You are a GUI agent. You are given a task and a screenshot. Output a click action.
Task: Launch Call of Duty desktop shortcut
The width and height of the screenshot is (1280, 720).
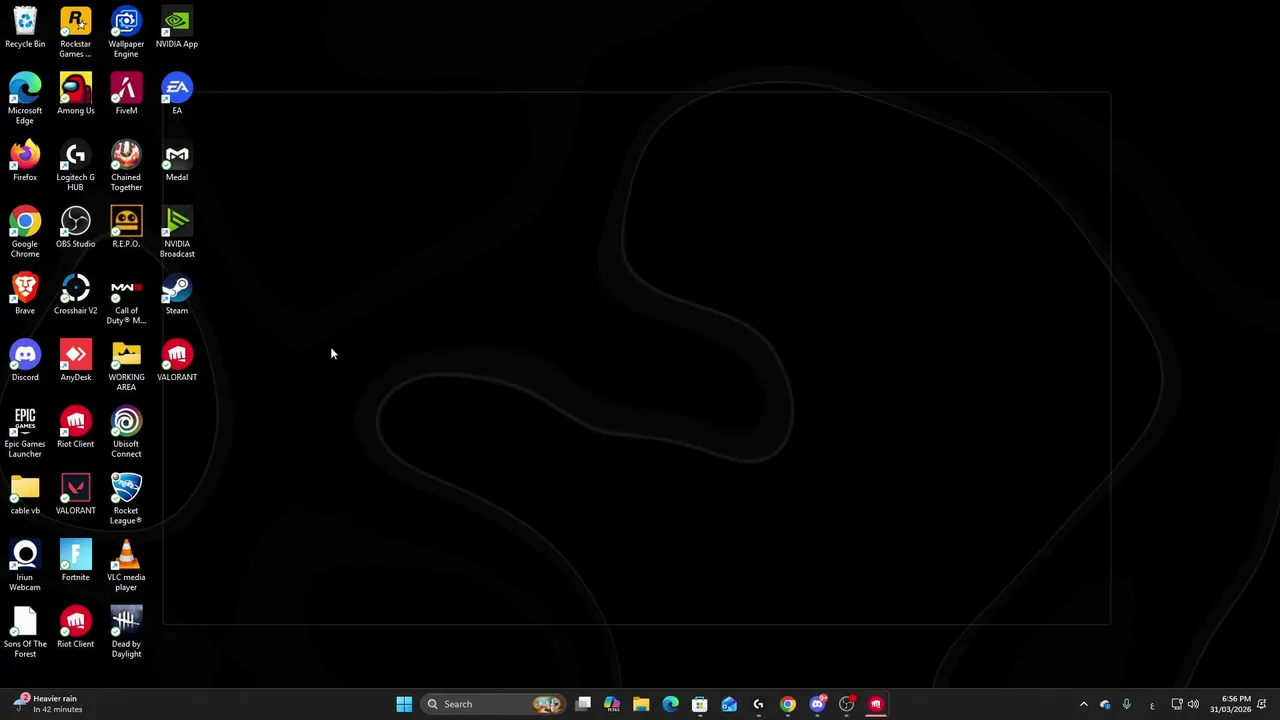point(126,299)
